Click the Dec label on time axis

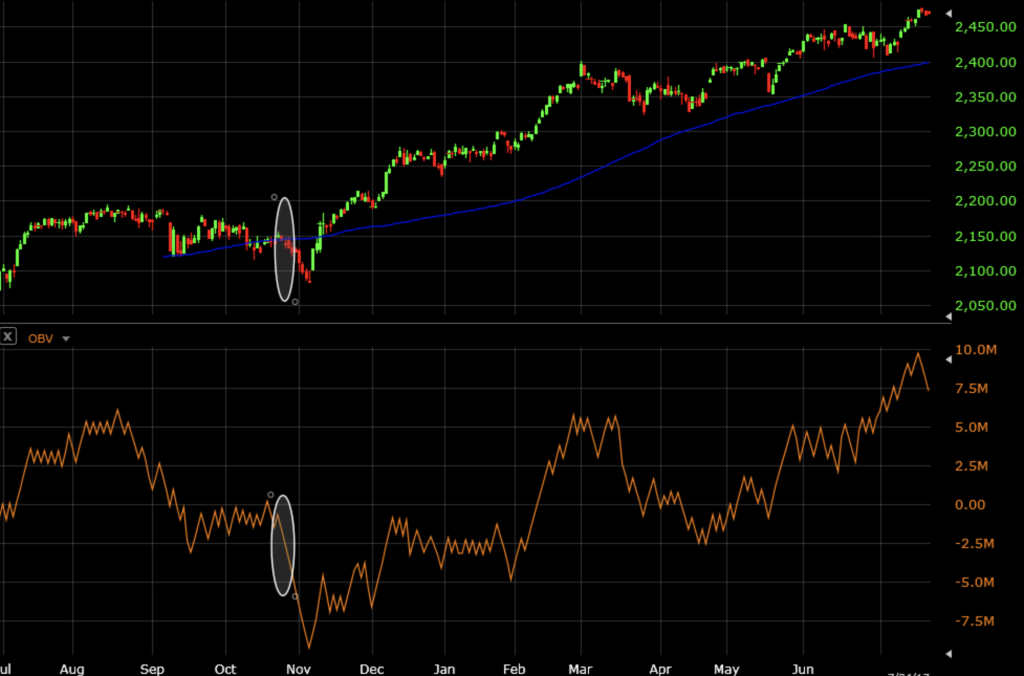372,668
